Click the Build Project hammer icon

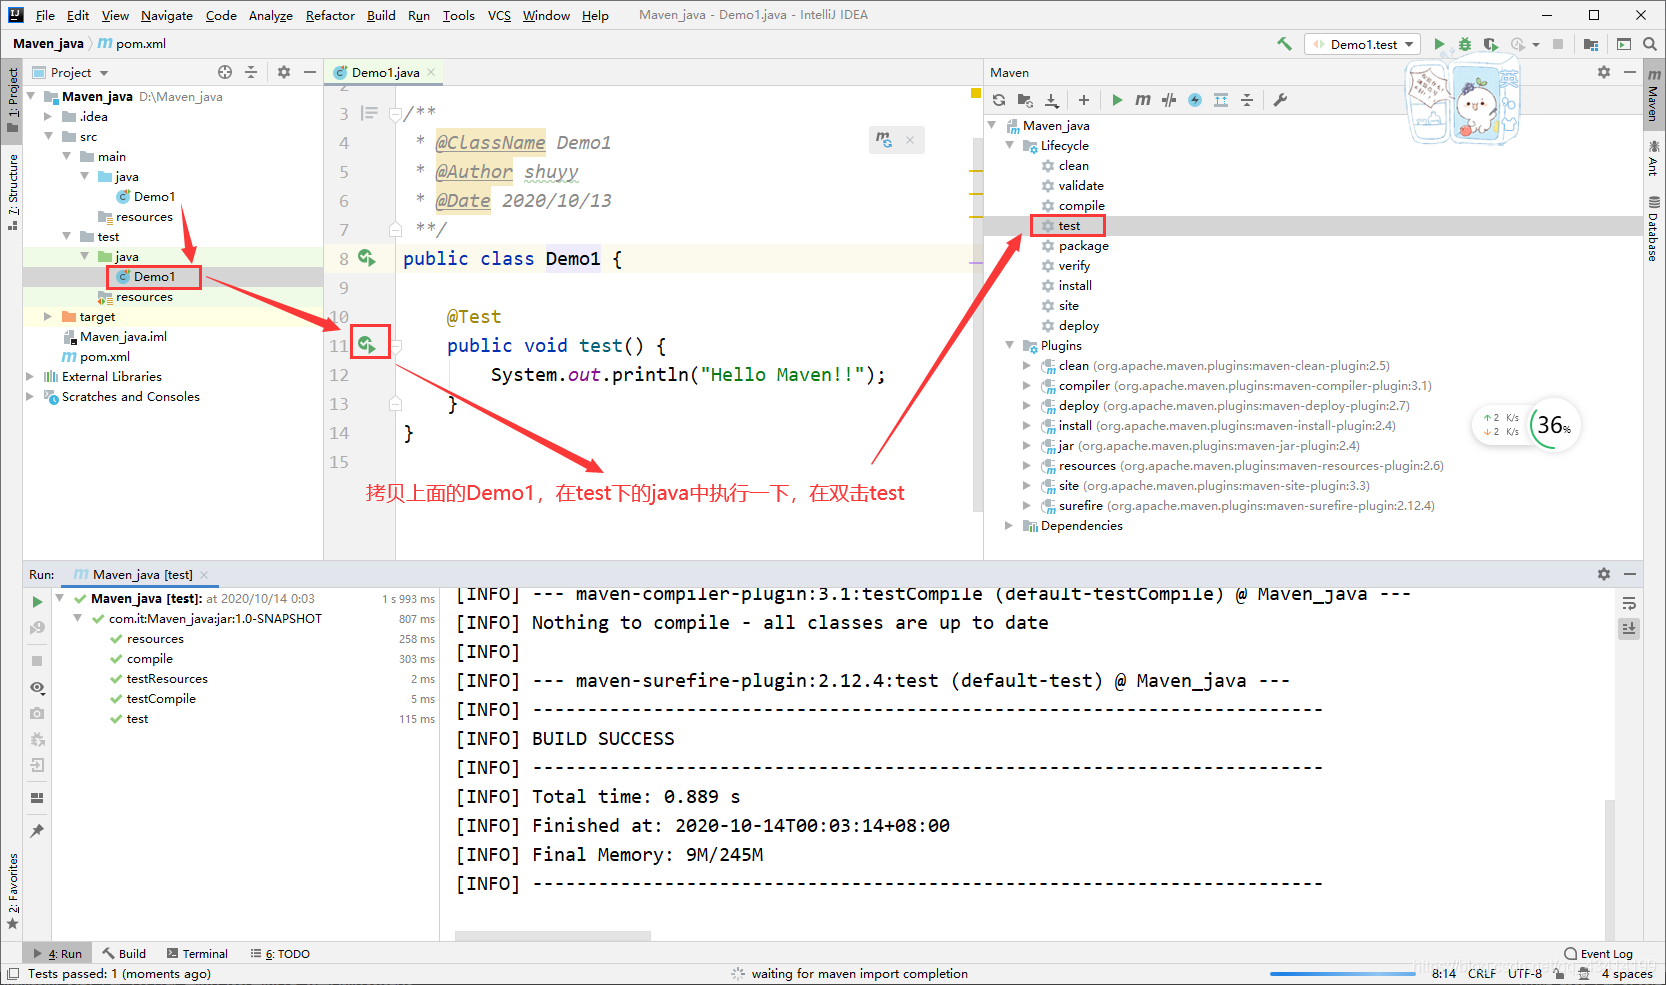[1284, 44]
